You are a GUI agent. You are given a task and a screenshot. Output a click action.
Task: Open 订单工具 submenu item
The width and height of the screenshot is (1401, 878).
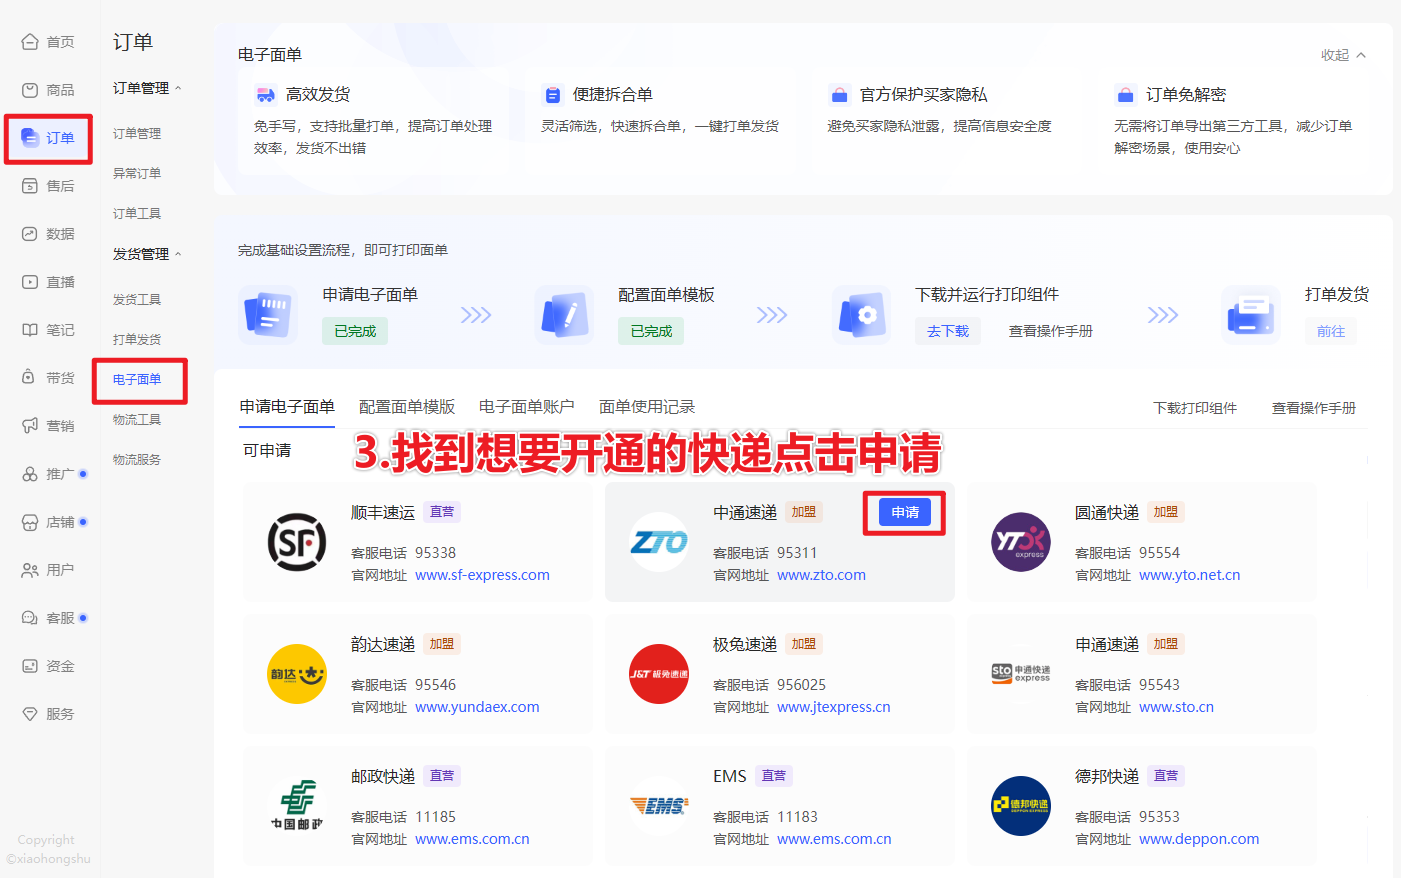click(137, 213)
